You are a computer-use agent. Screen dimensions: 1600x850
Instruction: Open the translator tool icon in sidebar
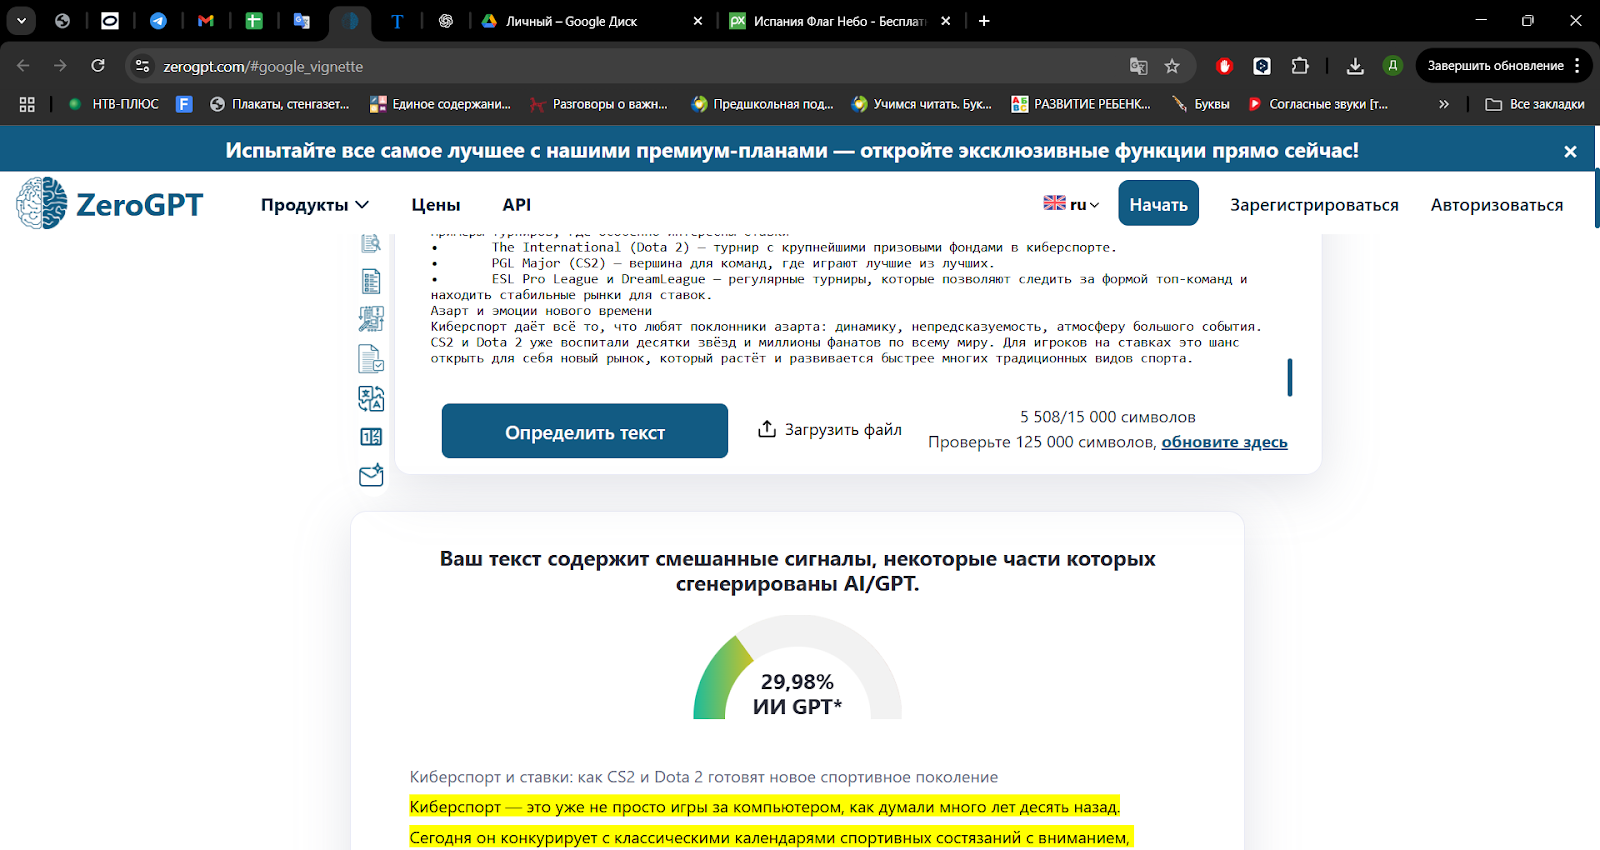[371, 399]
